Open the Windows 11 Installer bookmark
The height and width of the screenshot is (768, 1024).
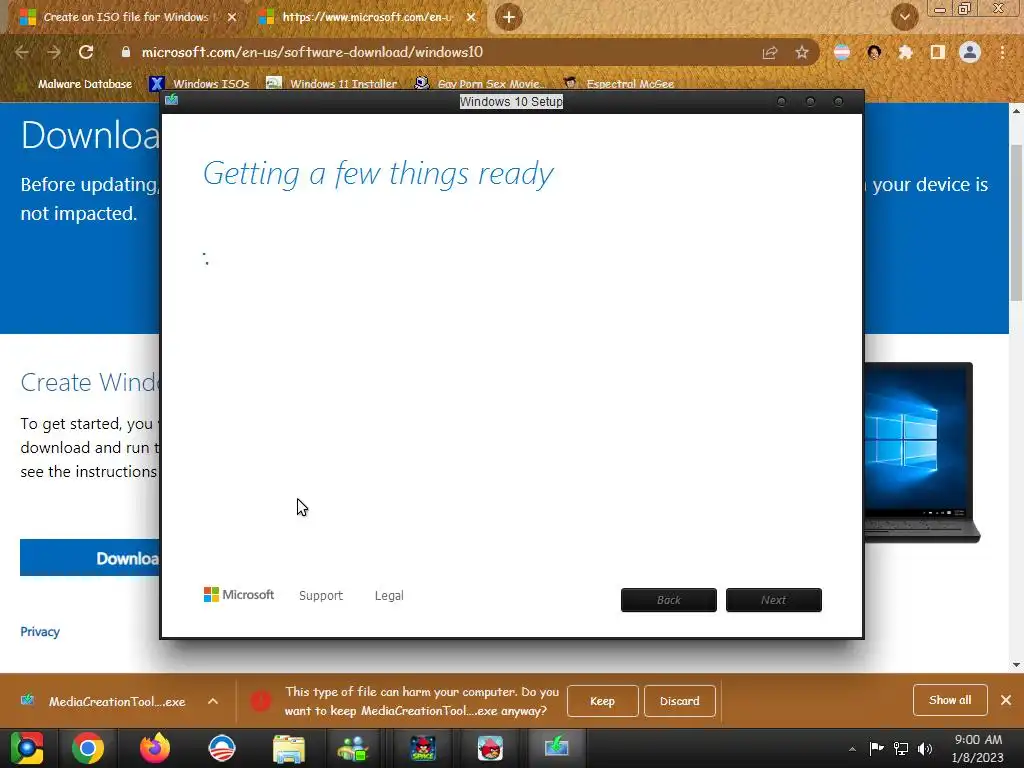tap(332, 84)
